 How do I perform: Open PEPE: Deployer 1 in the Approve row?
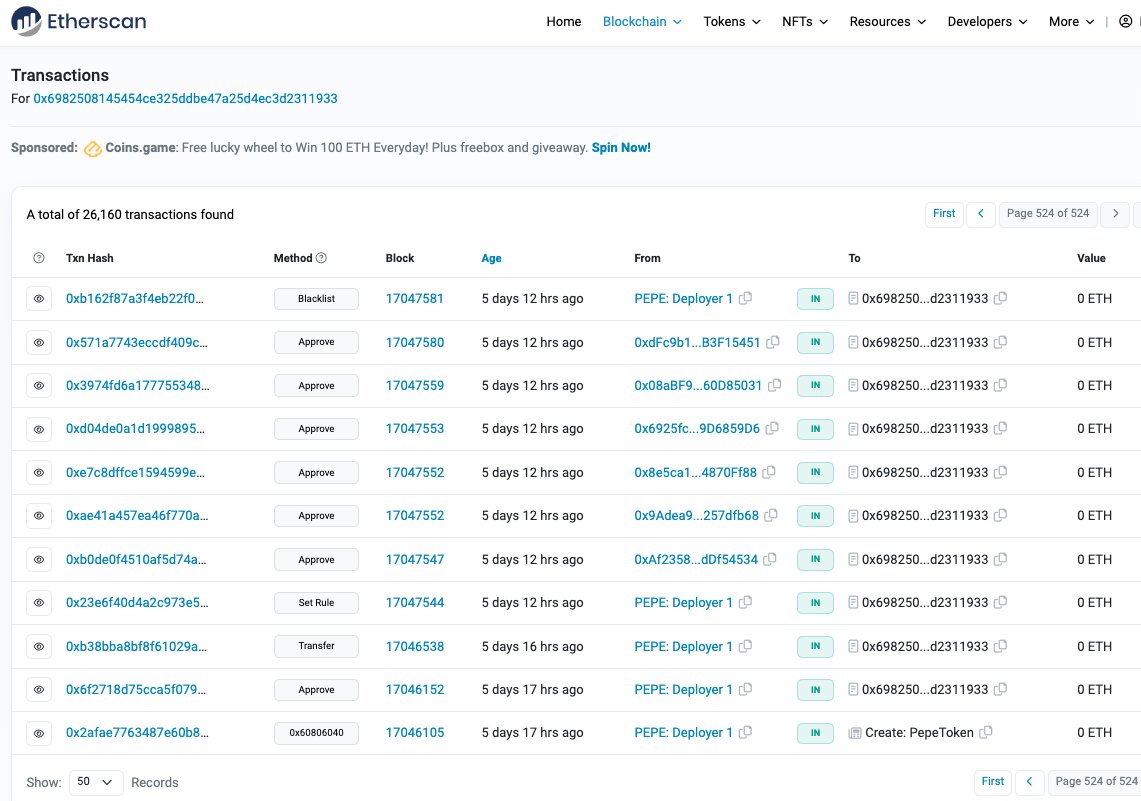click(x=683, y=690)
